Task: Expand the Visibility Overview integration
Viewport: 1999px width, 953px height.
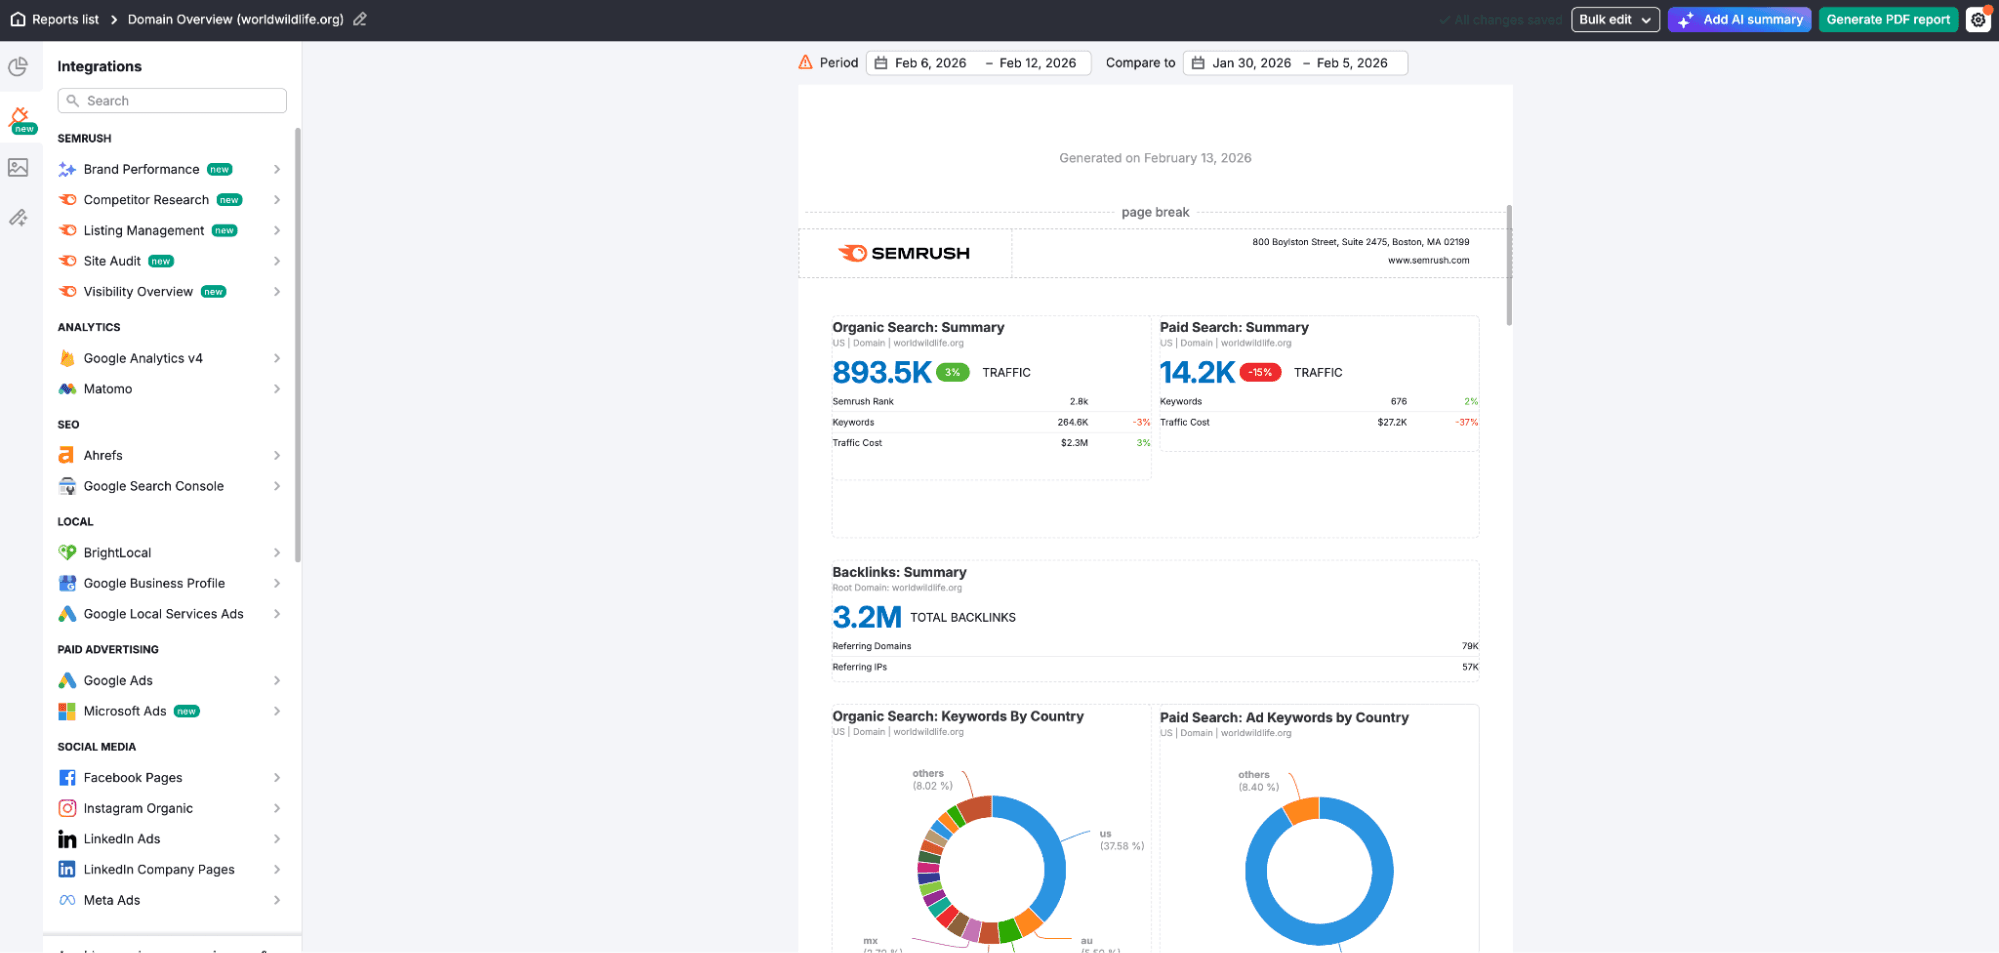Action: [x=277, y=292]
